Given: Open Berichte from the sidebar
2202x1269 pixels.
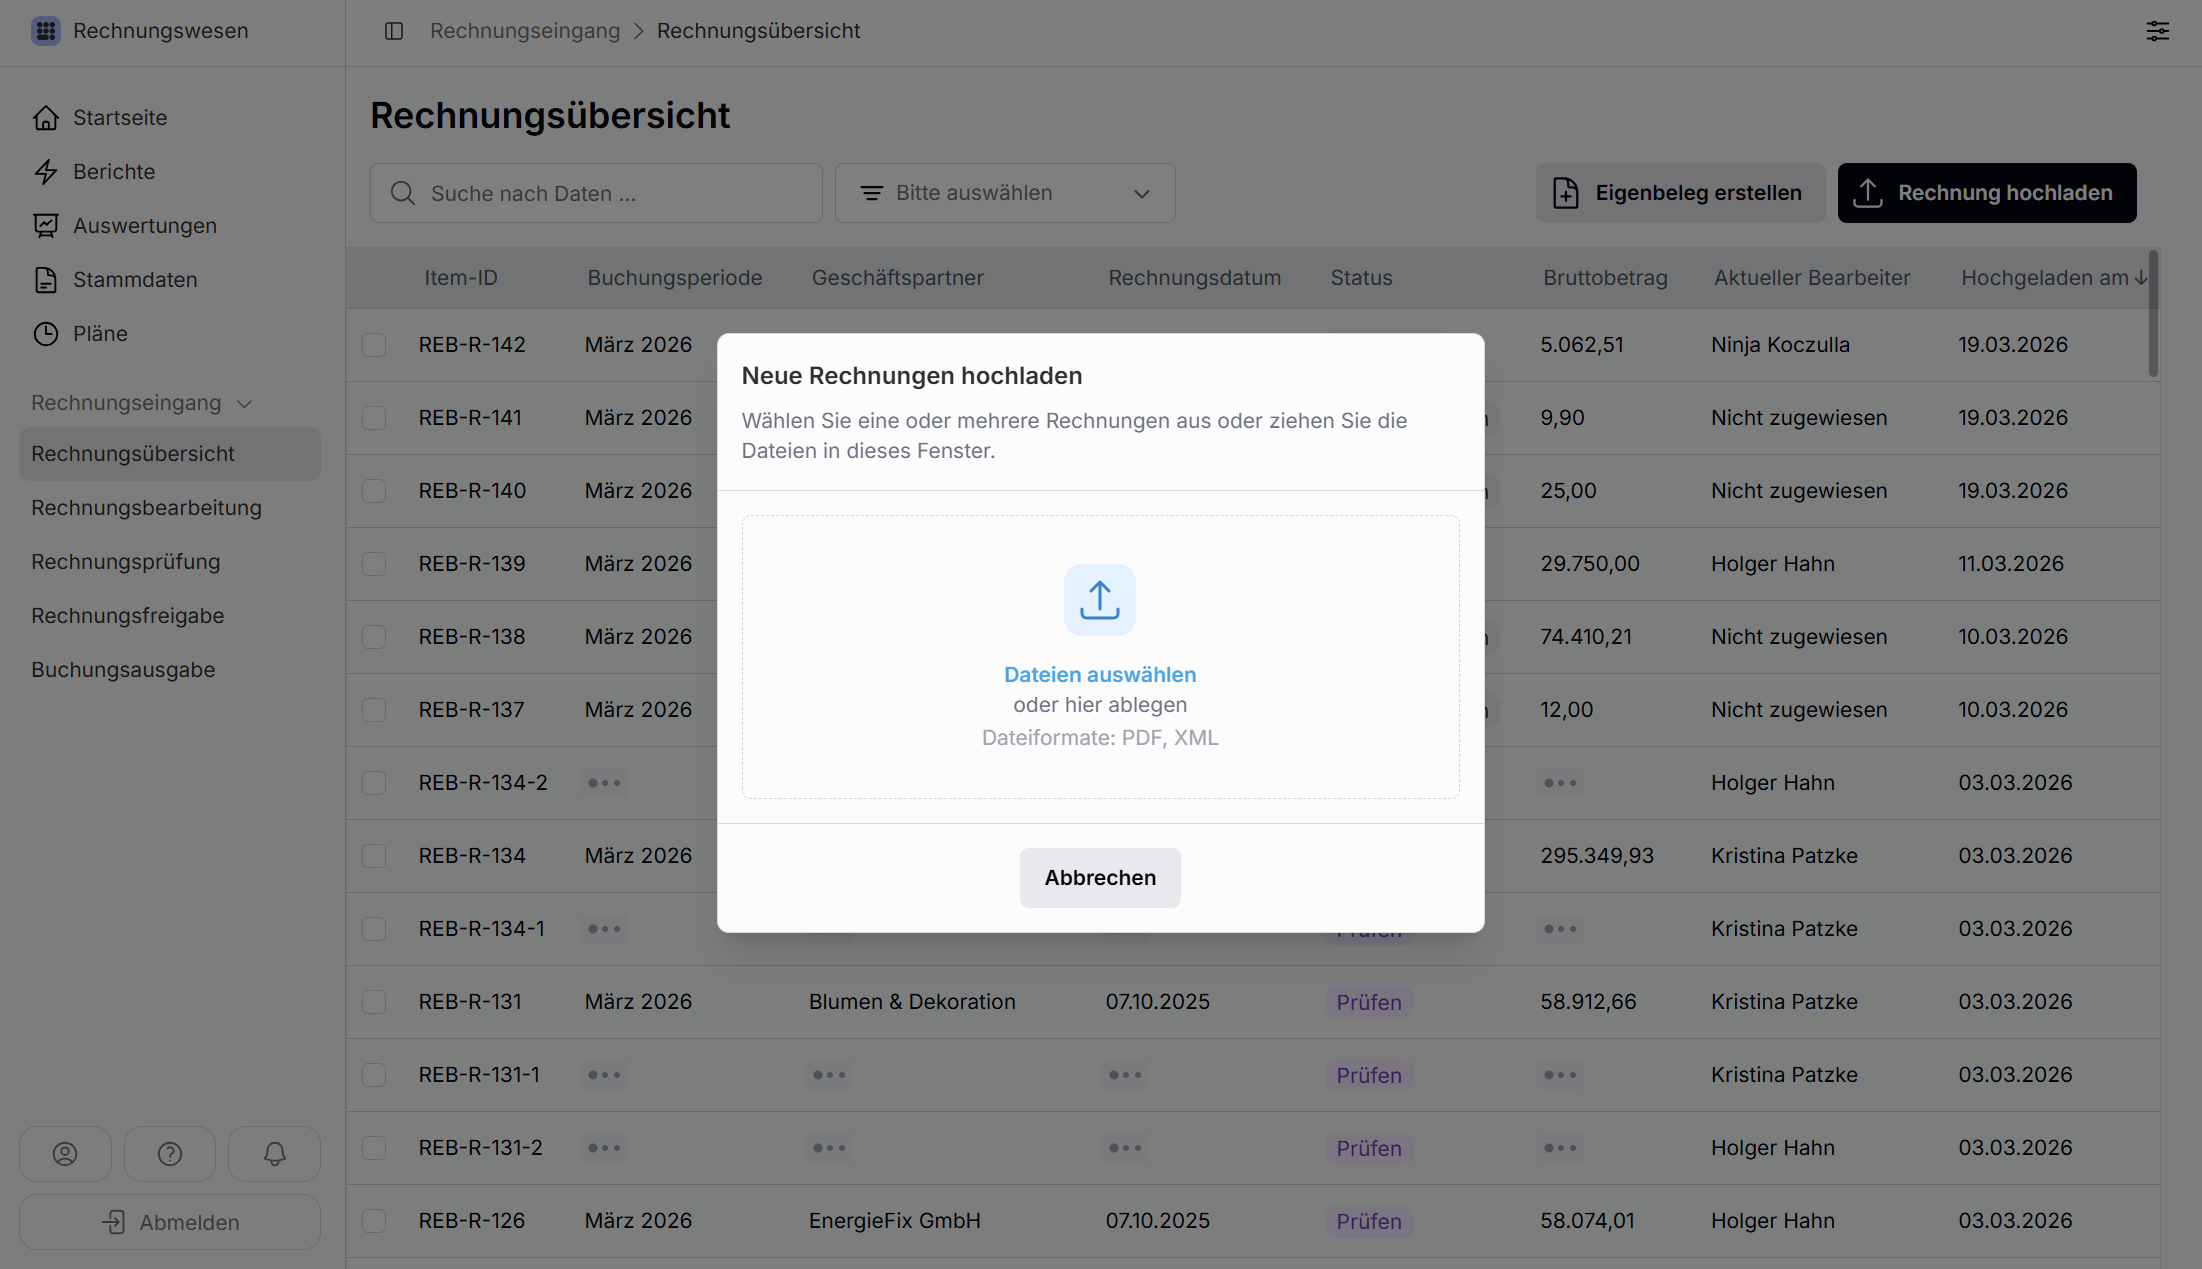Looking at the screenshot, I should click(x=114, y=172).
